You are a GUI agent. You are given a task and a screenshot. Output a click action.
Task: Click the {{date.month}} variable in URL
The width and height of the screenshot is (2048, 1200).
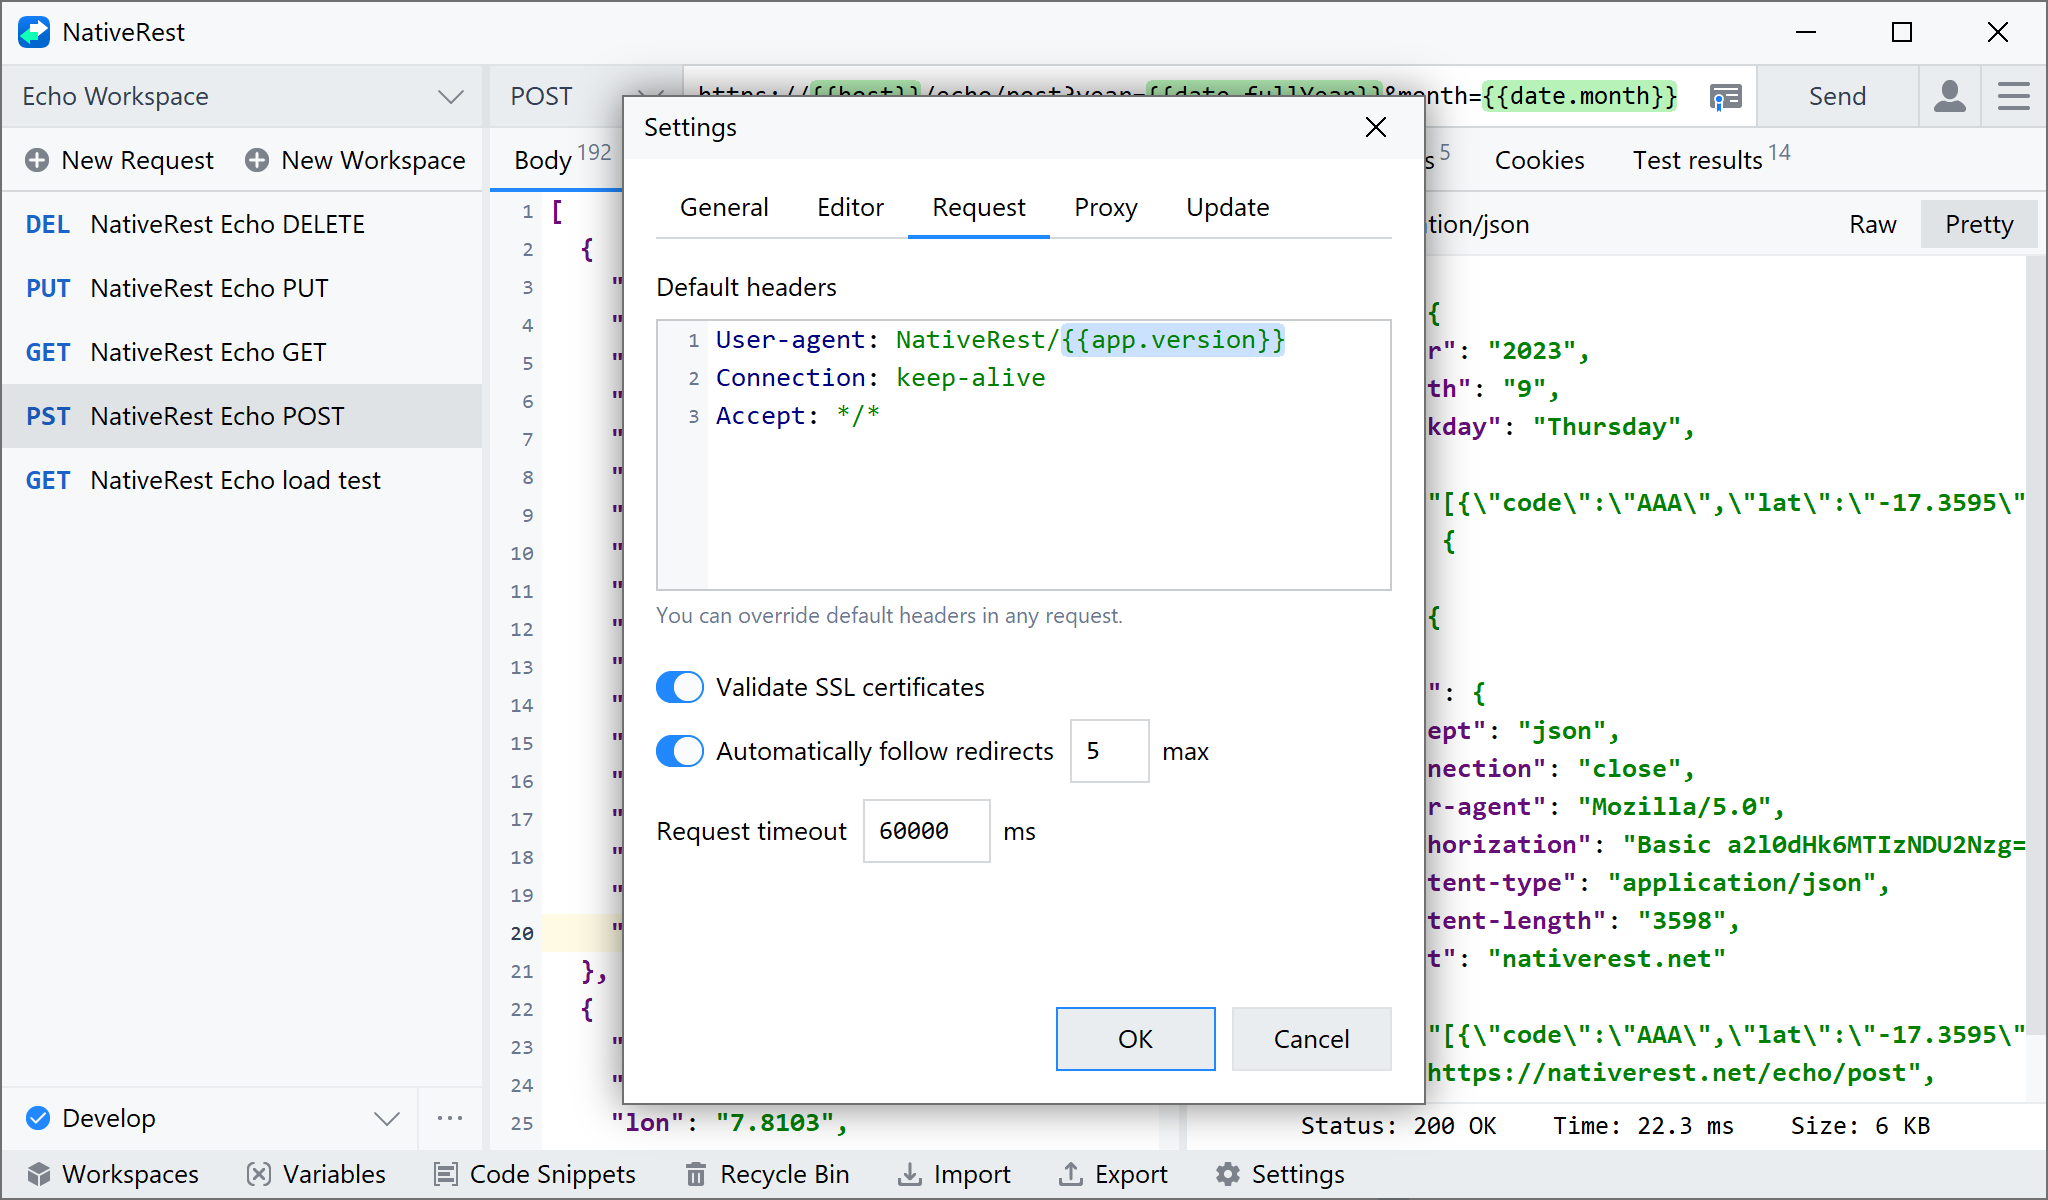(1579, 96)
